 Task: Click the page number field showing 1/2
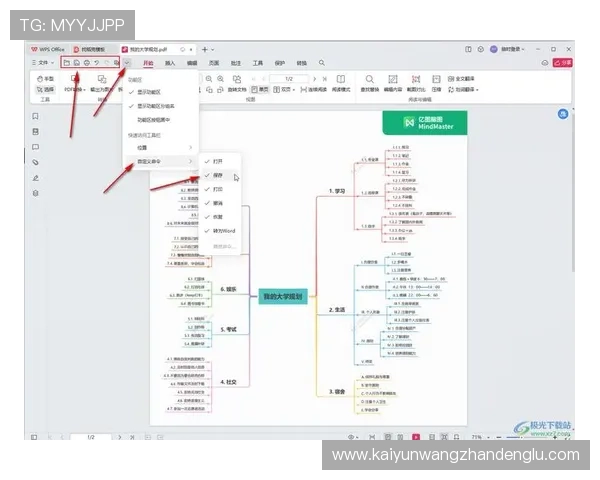pos(90,437)
